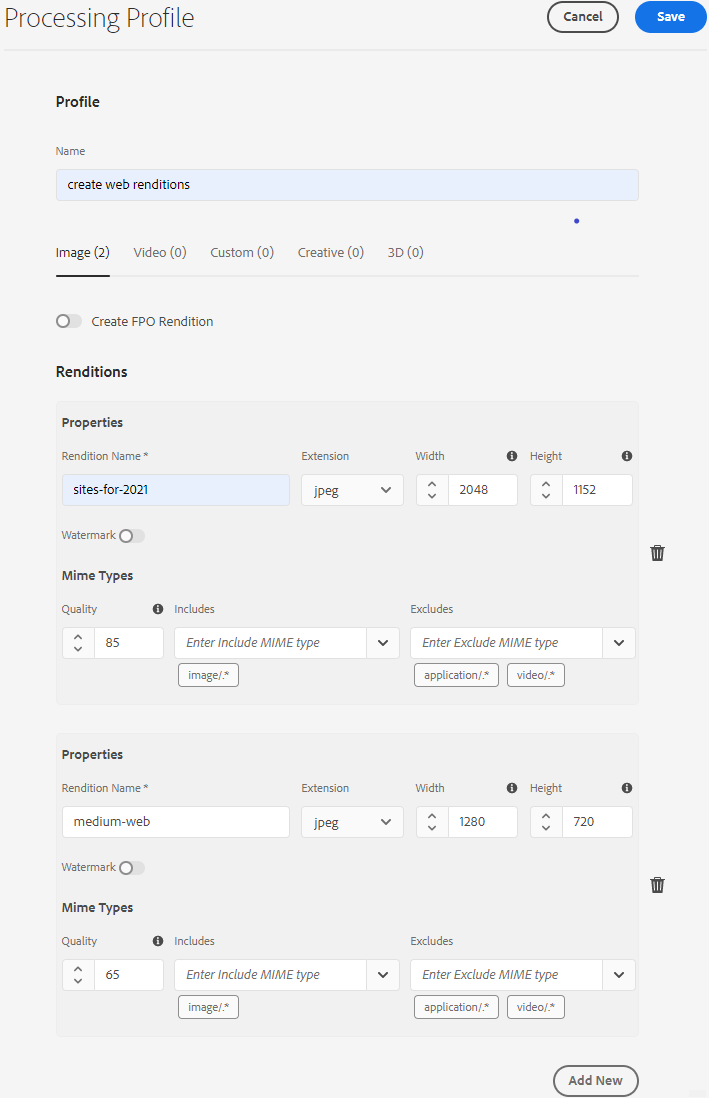Toggle Watermark for medium-web rendition

132,868
